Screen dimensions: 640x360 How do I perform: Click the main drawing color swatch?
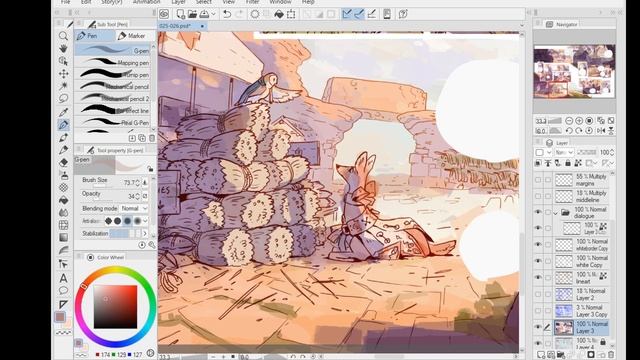(60, 317)
